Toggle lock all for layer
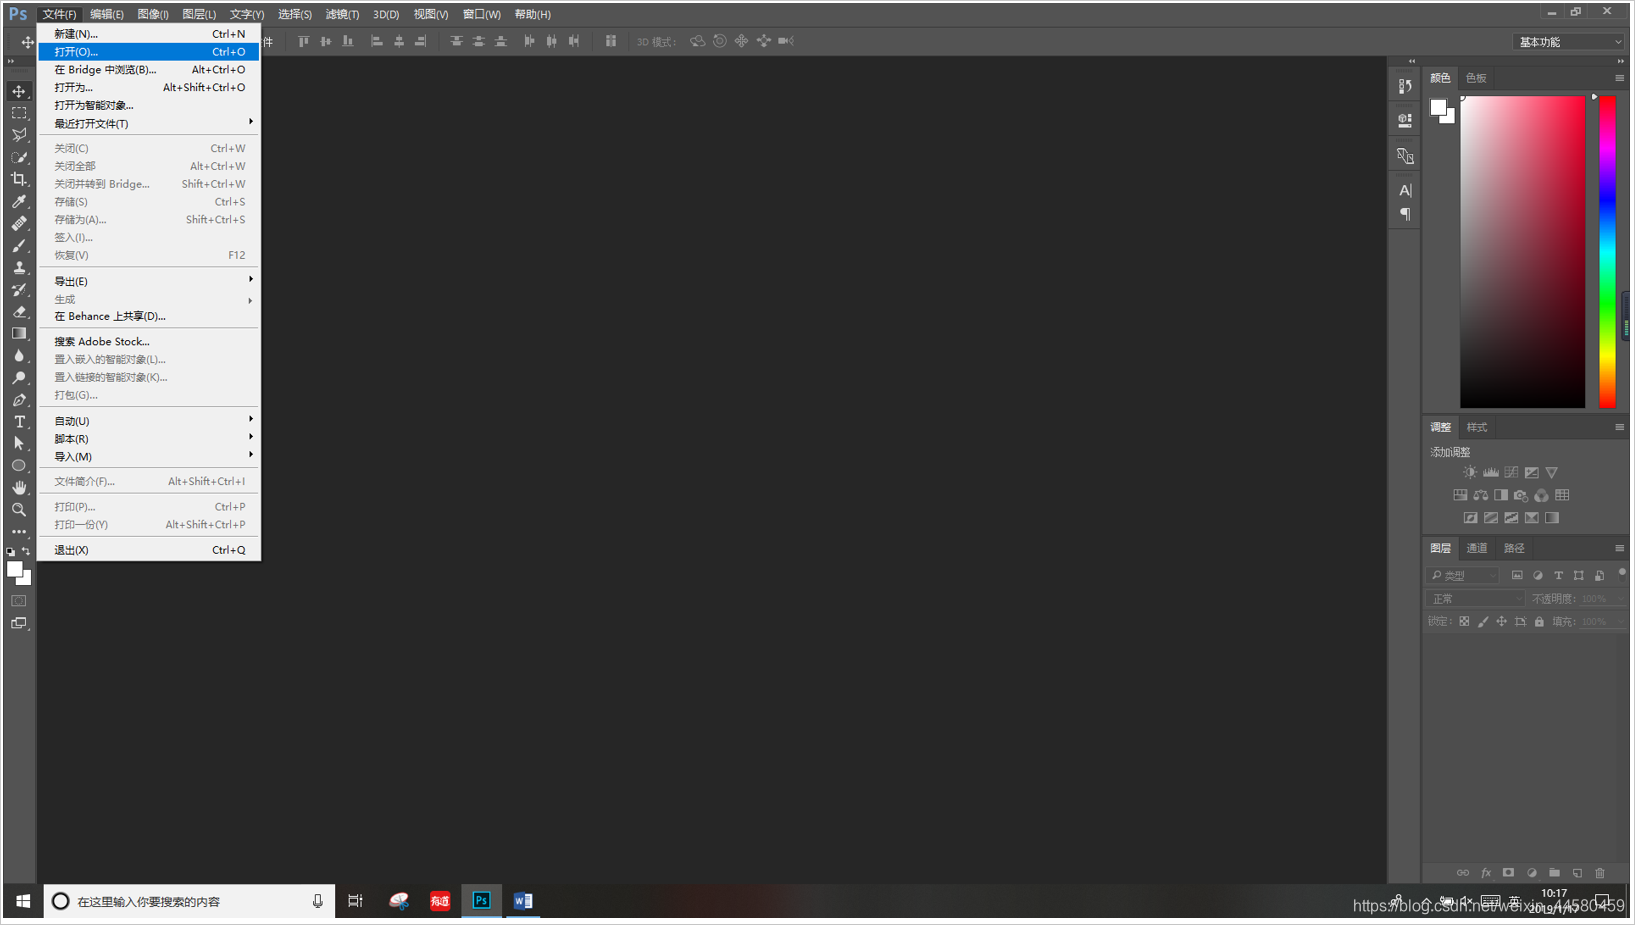1635x925 pixels. (1539, 621)
